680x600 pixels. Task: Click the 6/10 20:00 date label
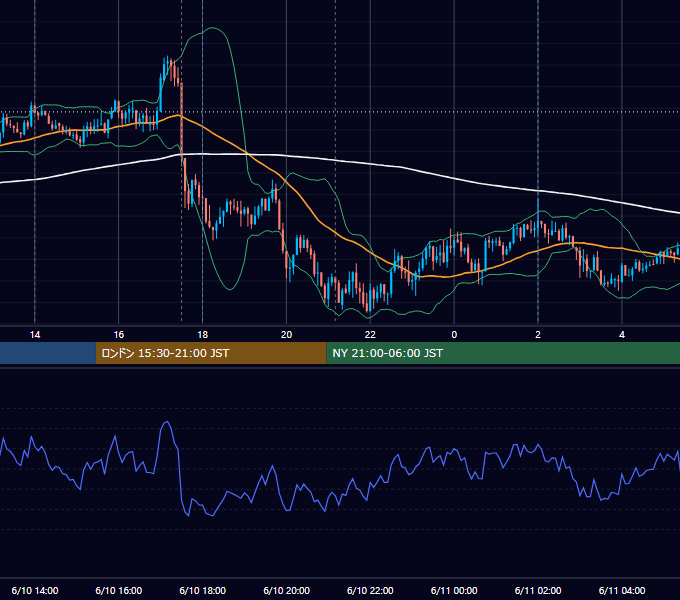(x=286, y=590)
